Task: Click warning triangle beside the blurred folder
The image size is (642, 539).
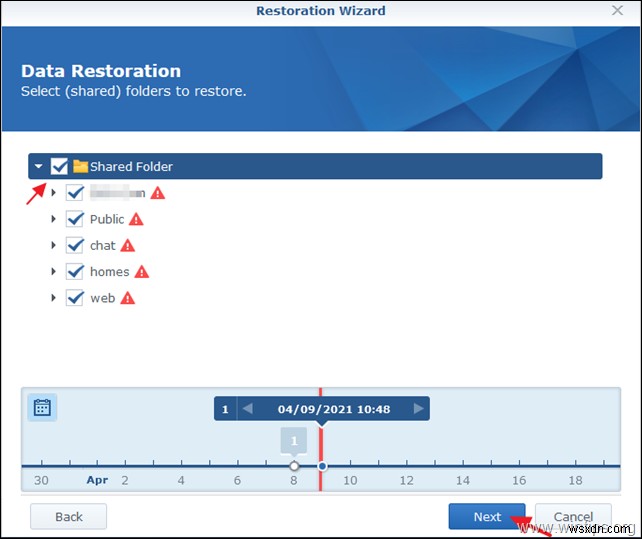Action: coord(158,193)
